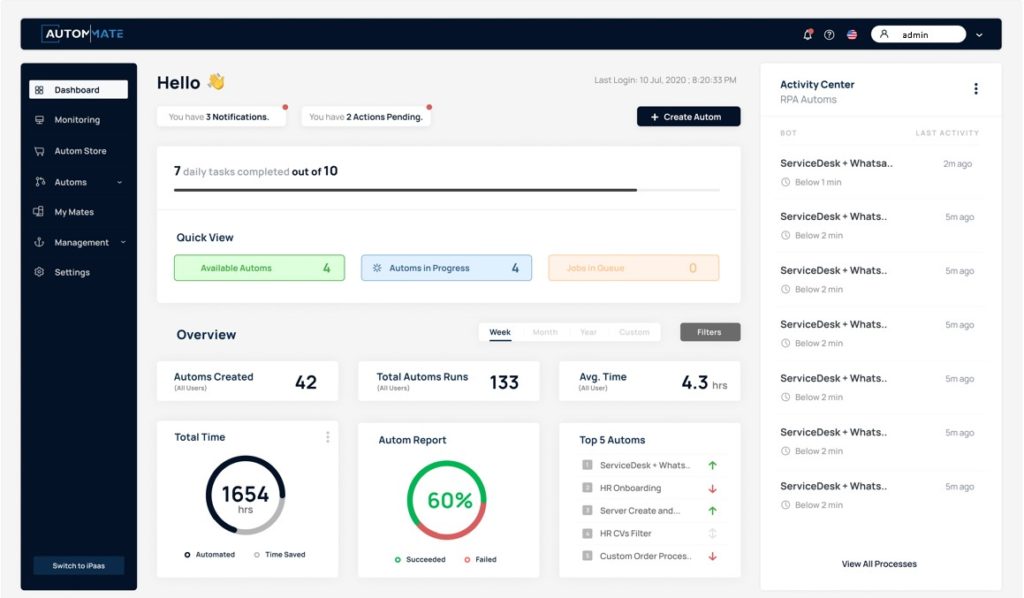Click the notification bell icon

[808, 34]
